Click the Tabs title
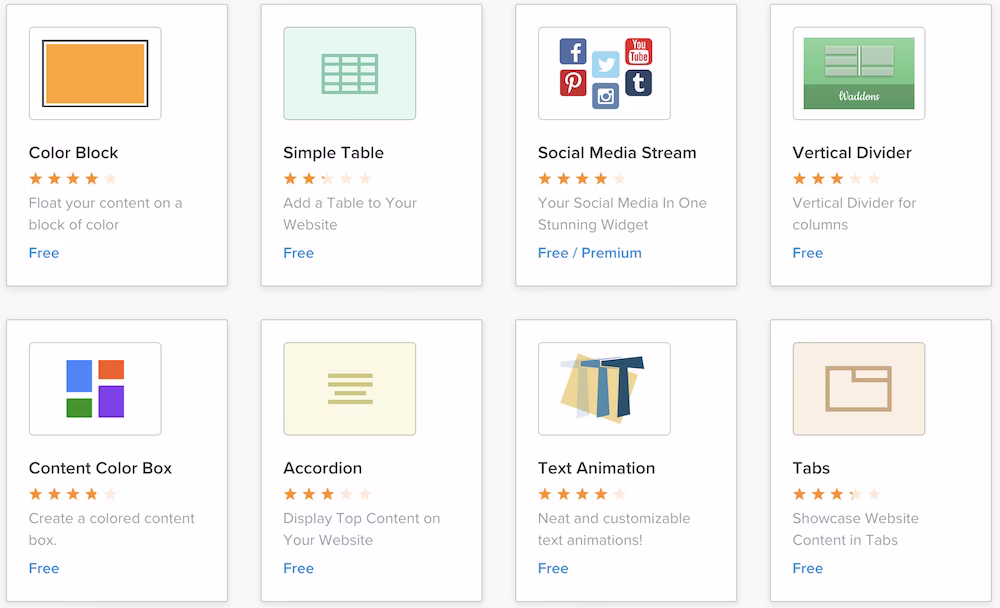1000x608 pixels. (811, 468)
